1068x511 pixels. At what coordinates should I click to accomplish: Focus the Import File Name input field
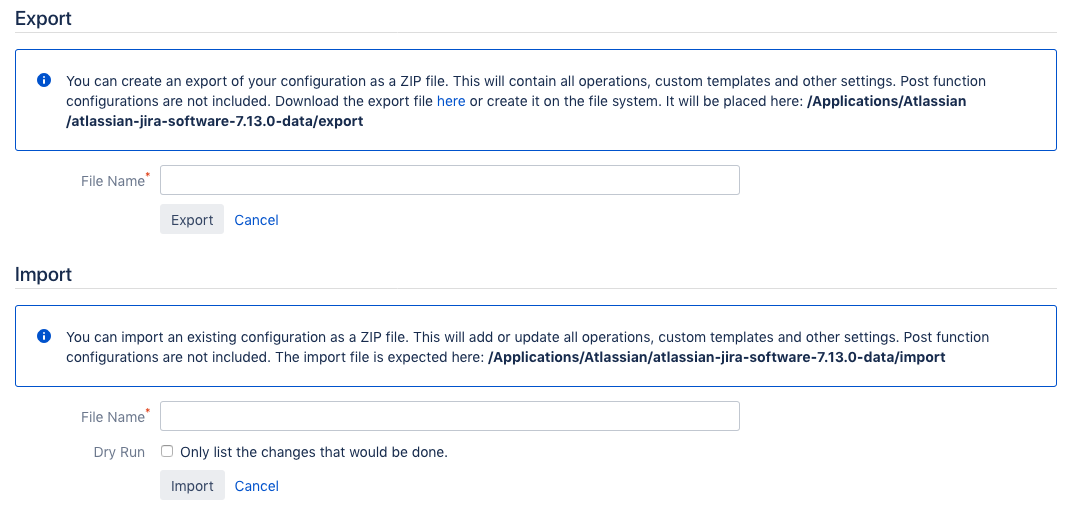pos(450,416)
